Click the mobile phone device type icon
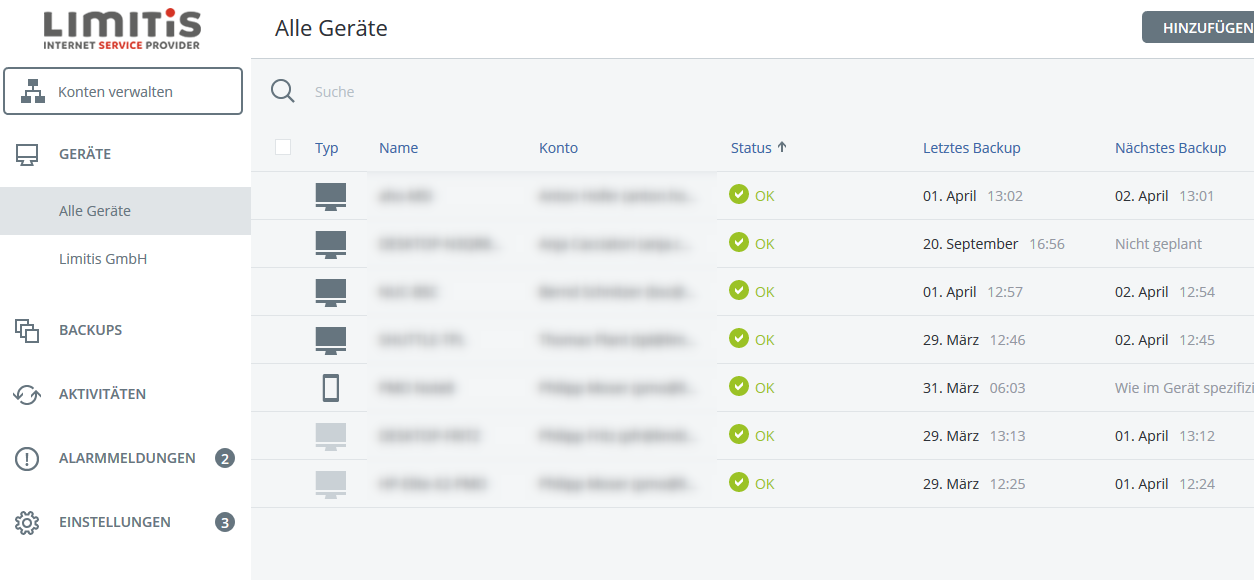Image resolution: width=1254 pixels, height=580 pixels. click(331, 388)
